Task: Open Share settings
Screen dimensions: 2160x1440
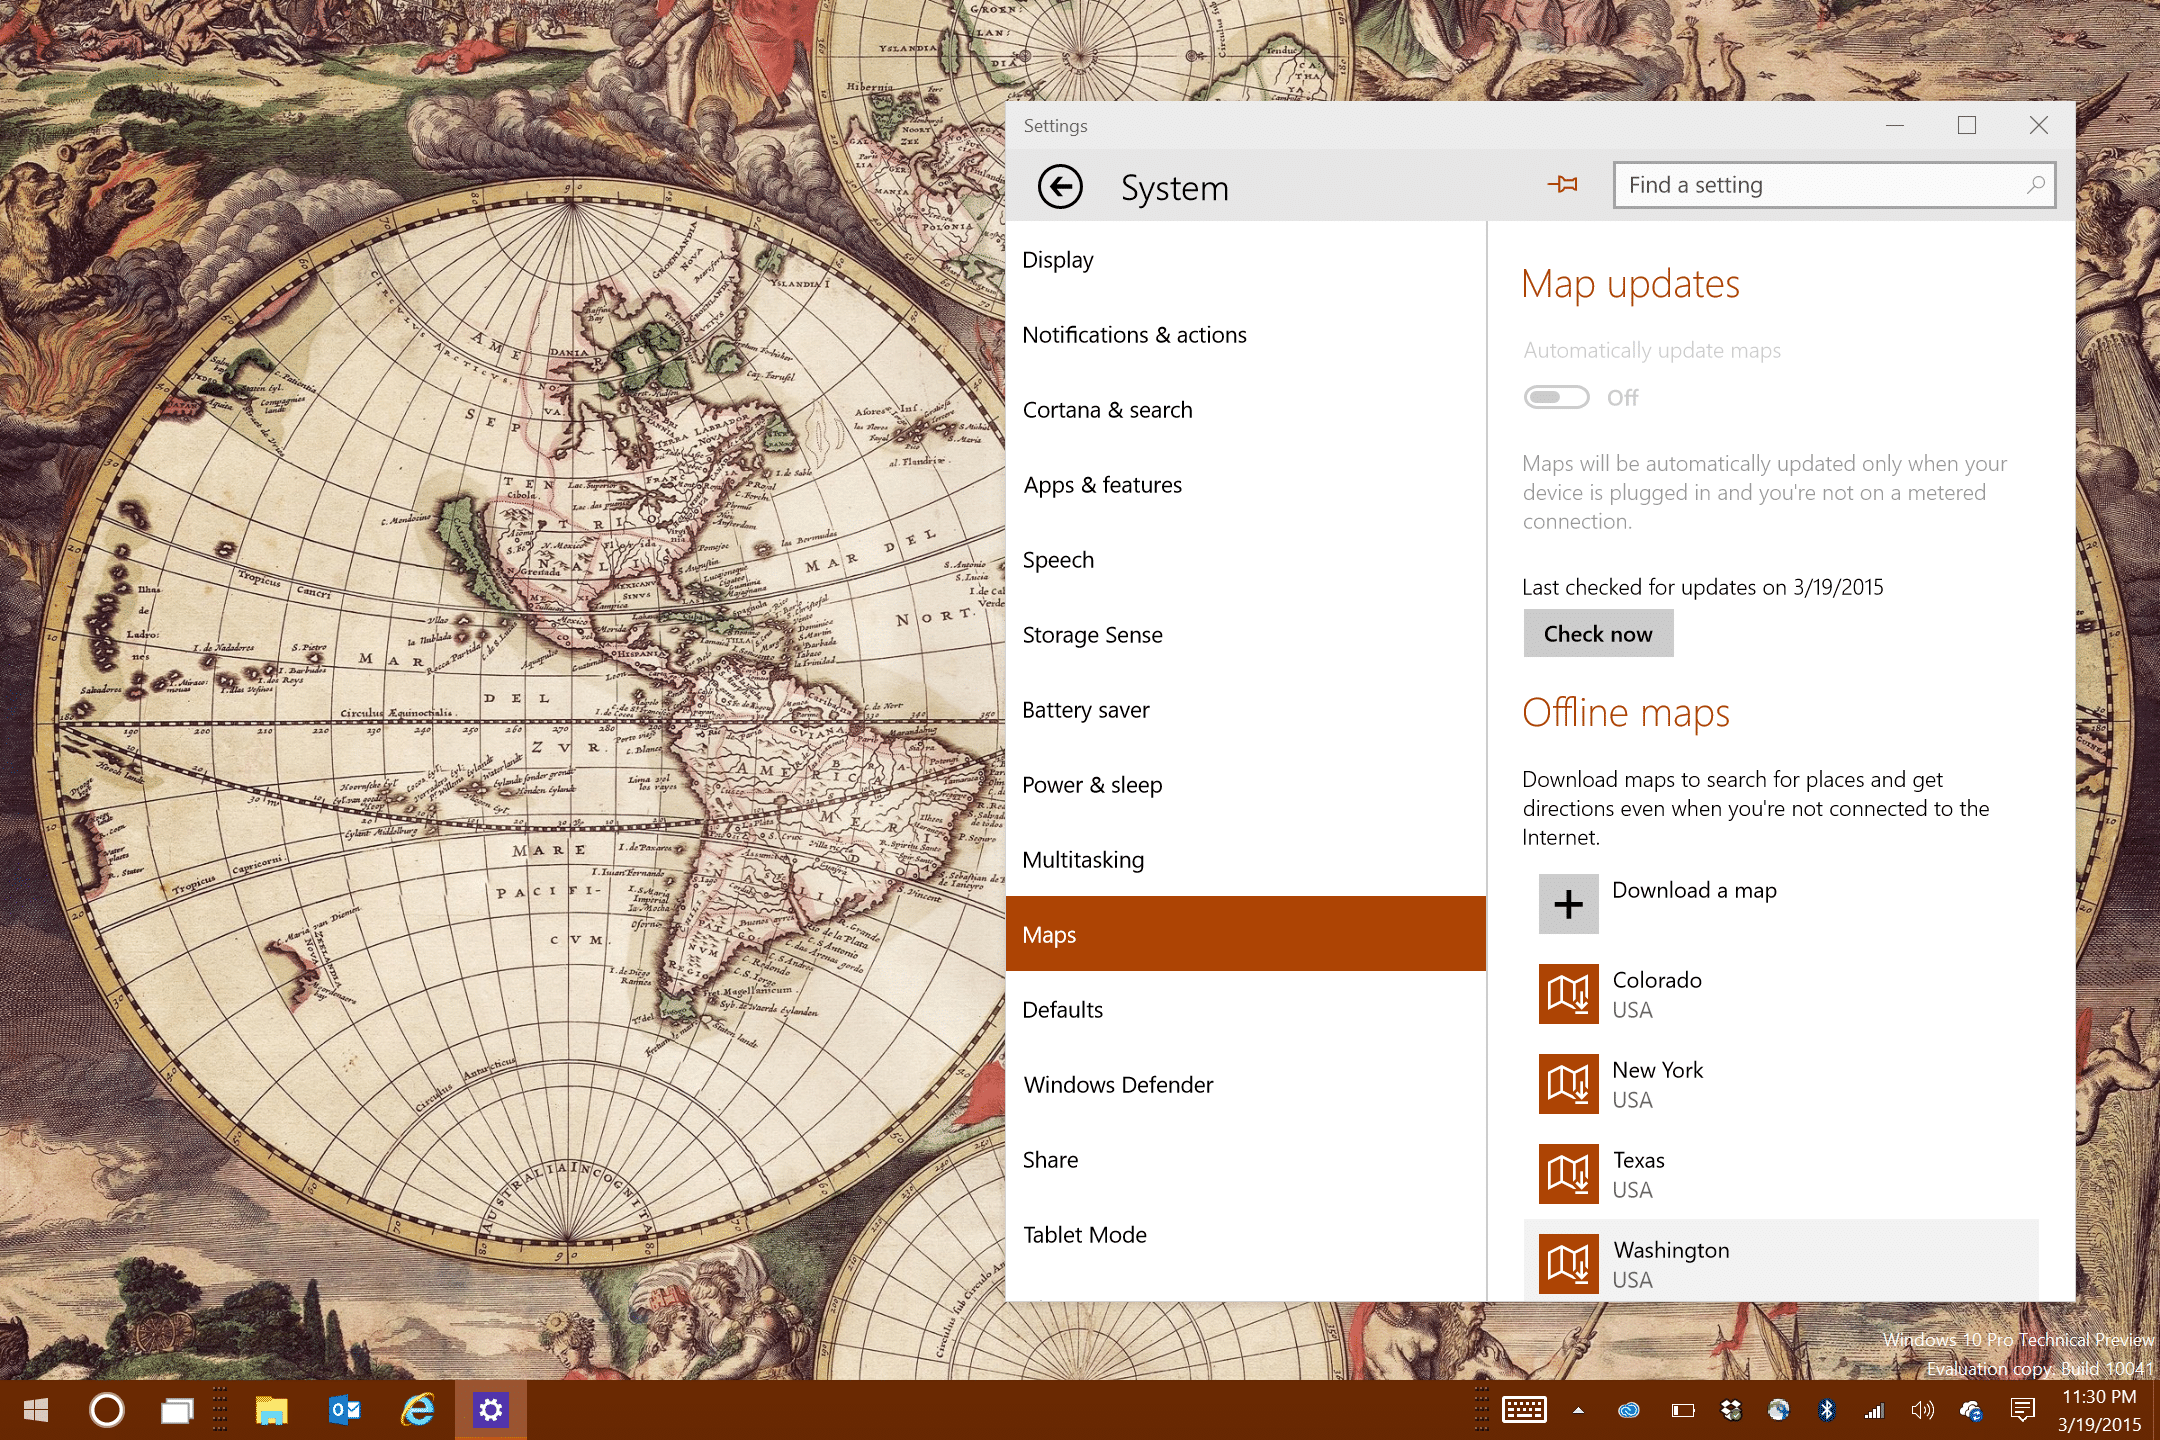Action: click(1246, 1160)
